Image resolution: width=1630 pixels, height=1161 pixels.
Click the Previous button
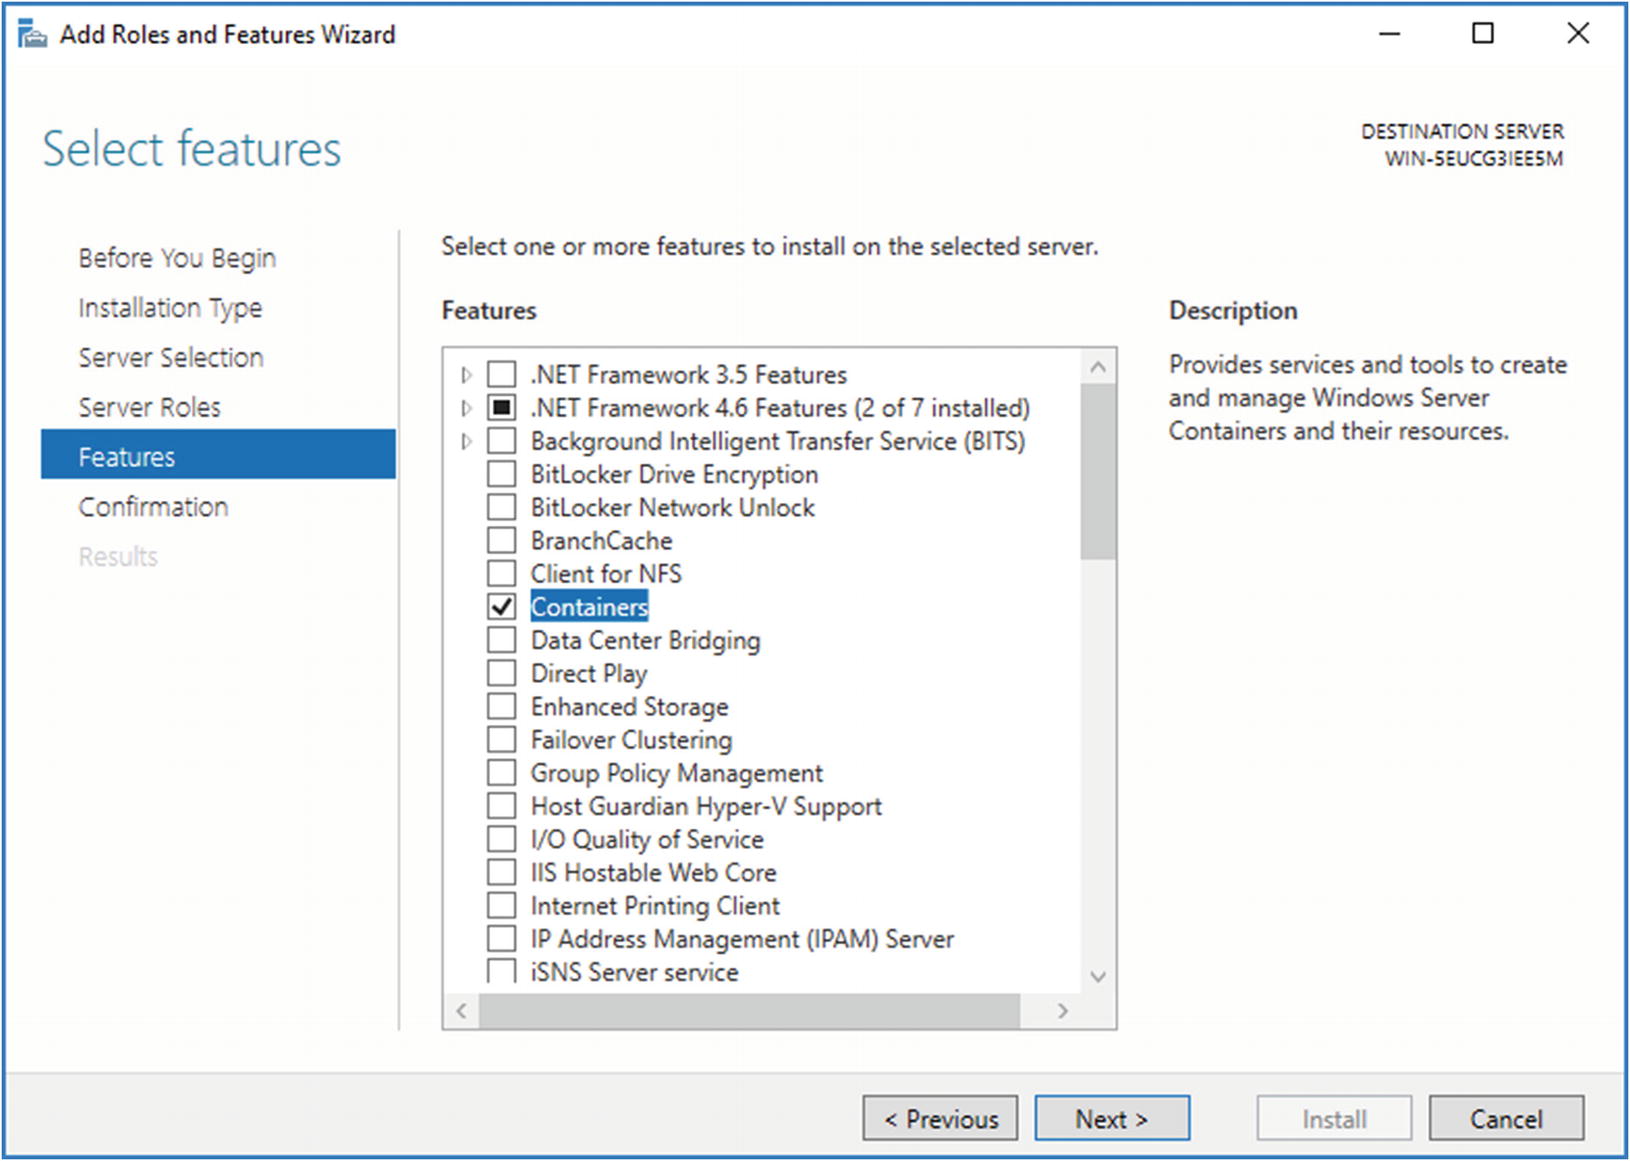(940, 1118)
